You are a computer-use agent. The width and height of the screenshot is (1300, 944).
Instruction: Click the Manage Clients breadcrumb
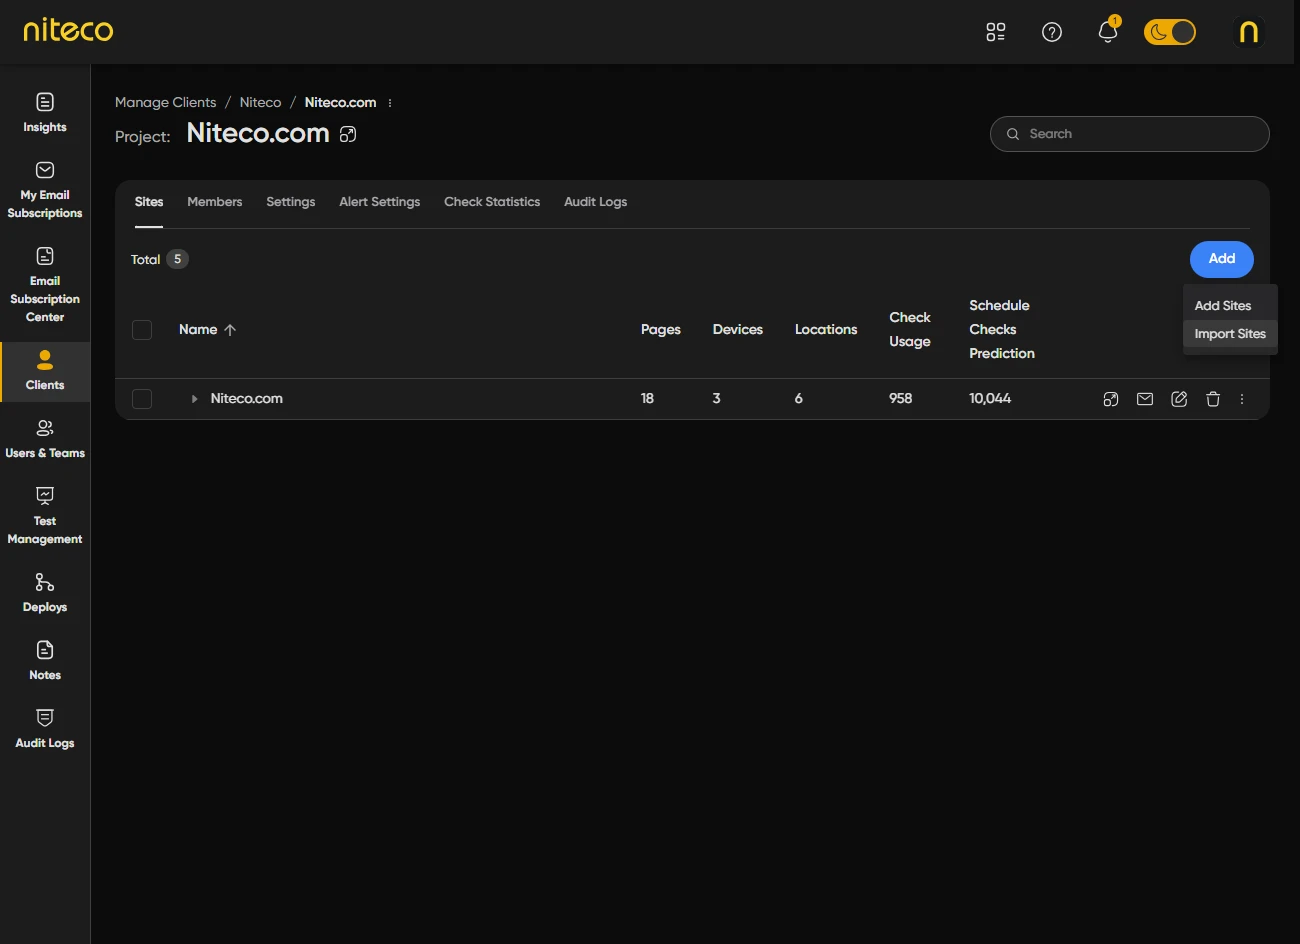click(165, 102)
